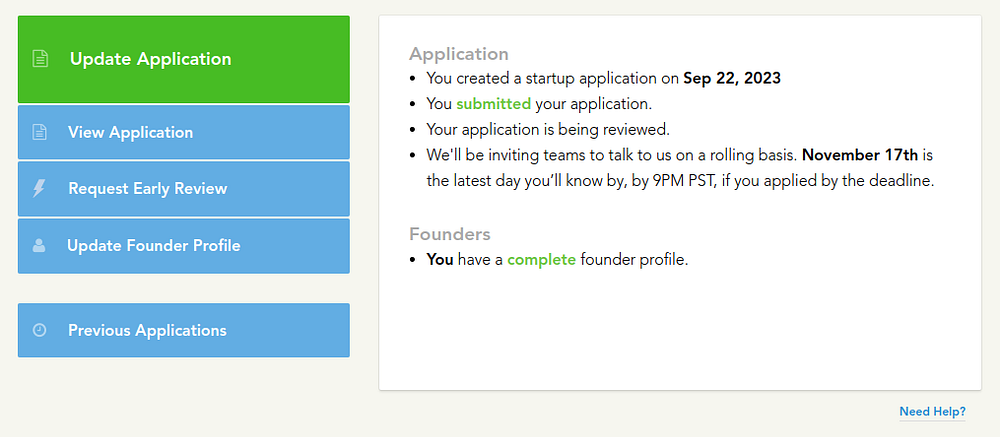
Task: Open the View Application button label
Action: click(x=130, y=132)
